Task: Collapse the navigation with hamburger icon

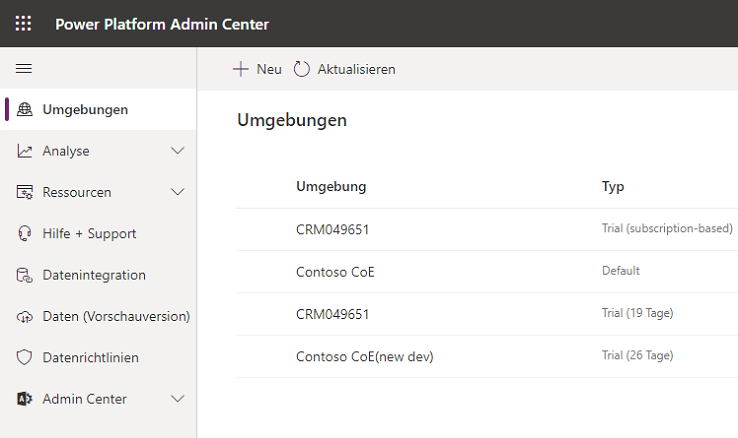Action: click(24, 69)
